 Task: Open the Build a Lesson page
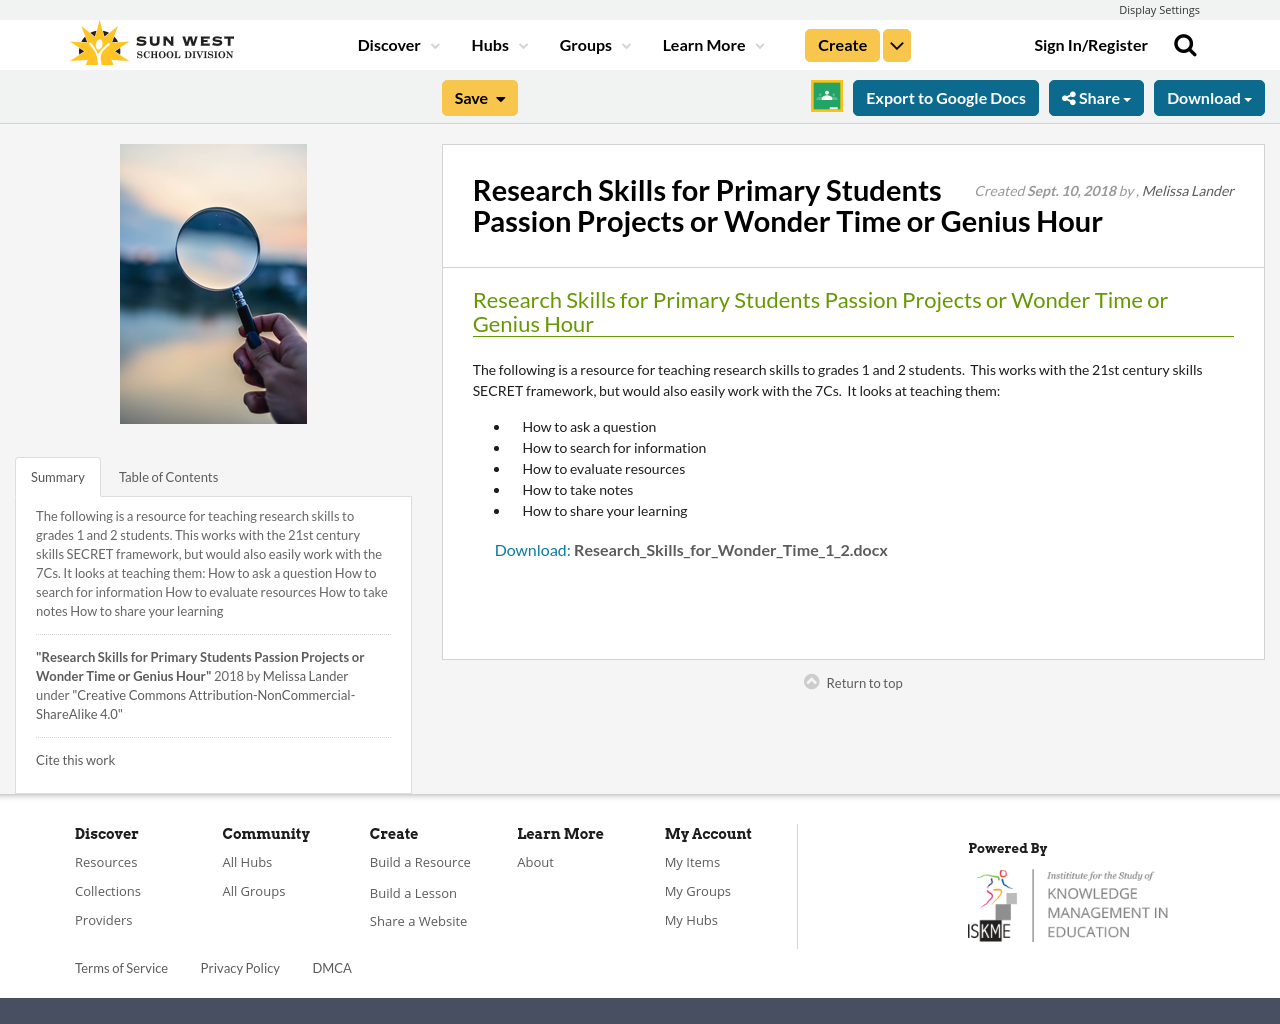click(413, 891)
